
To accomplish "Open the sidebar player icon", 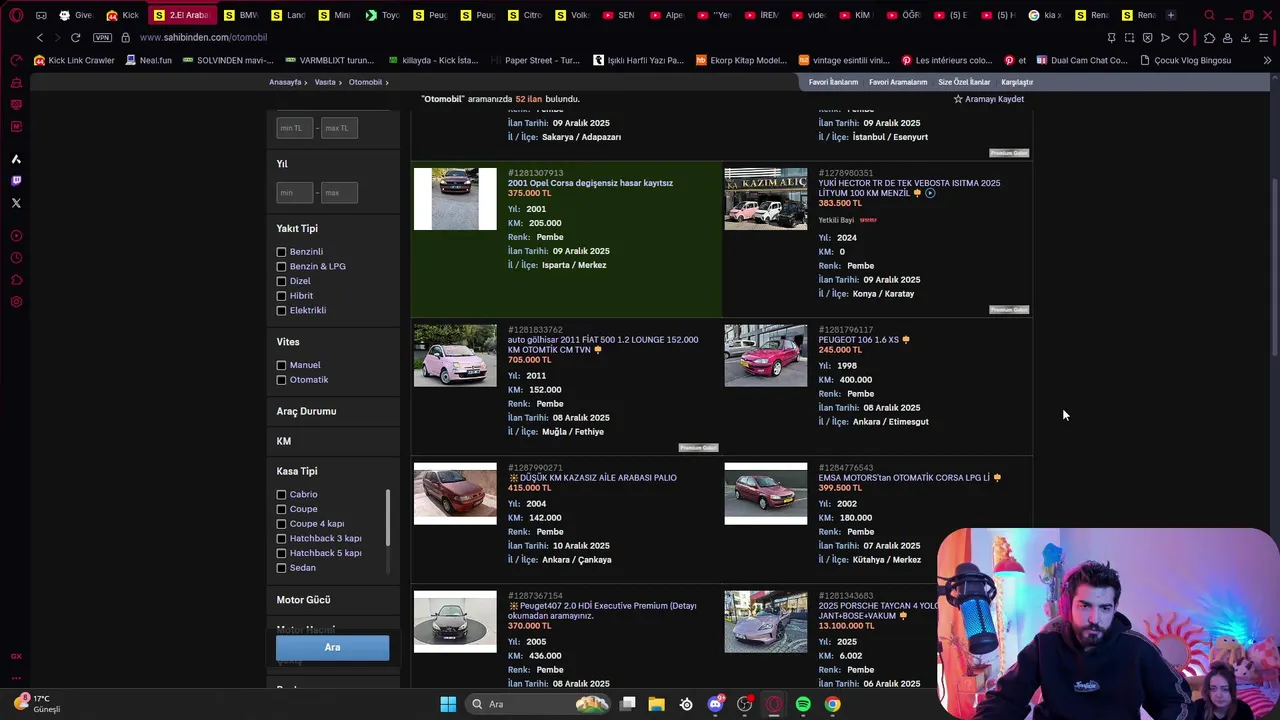I will pos(16,236).
